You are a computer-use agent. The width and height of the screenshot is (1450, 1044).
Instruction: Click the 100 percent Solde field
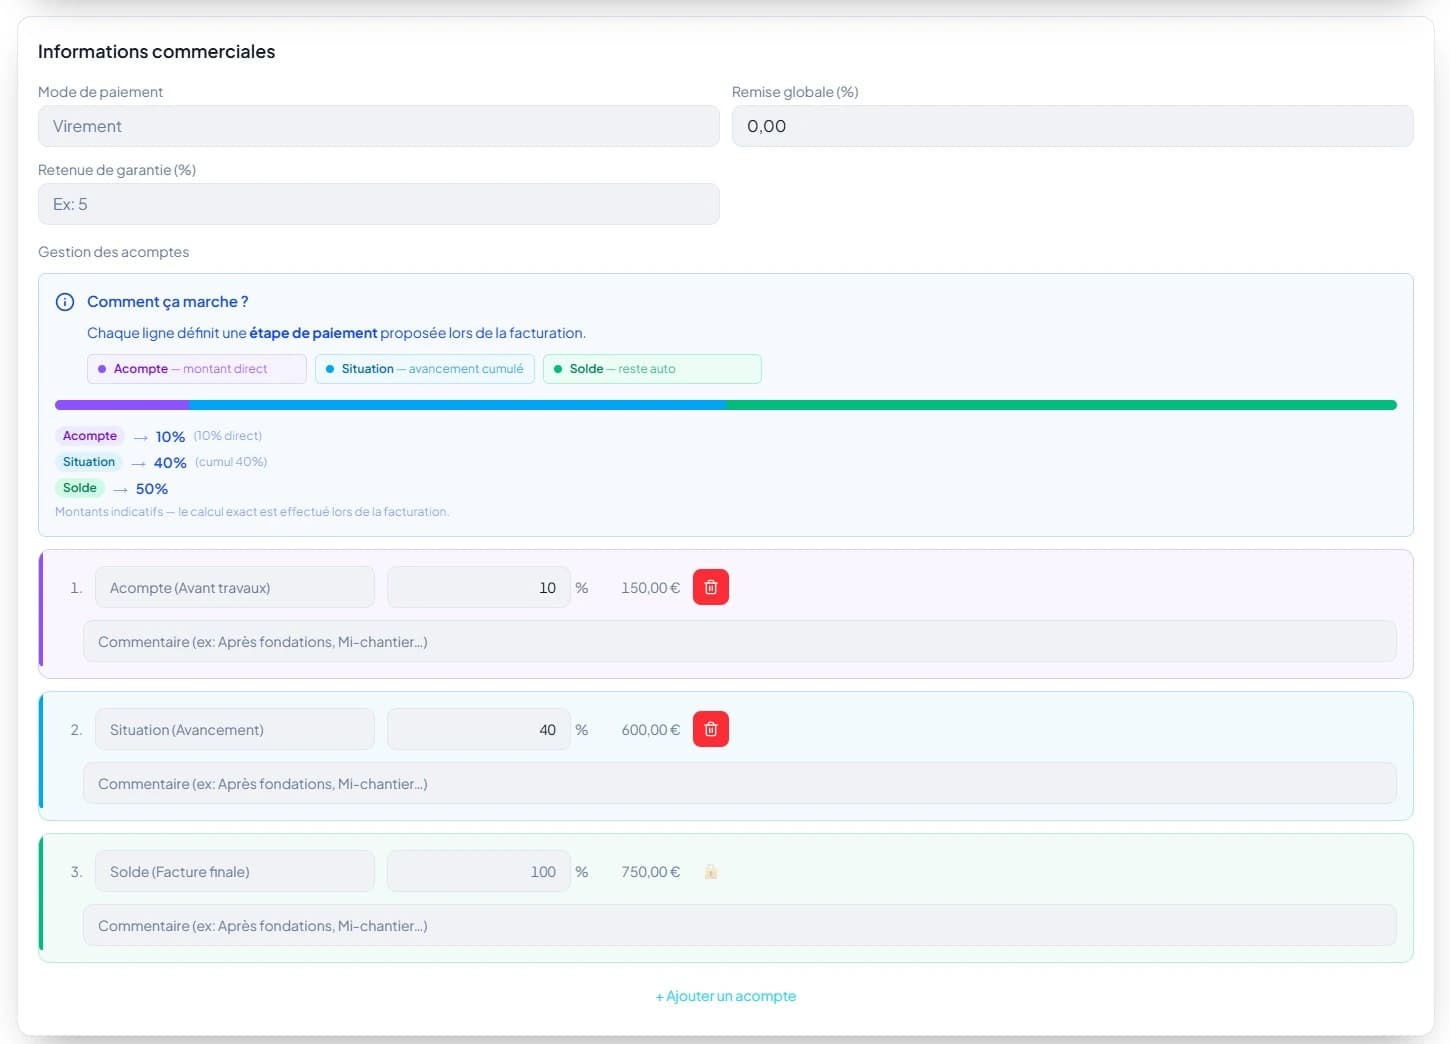pos(478,871)
